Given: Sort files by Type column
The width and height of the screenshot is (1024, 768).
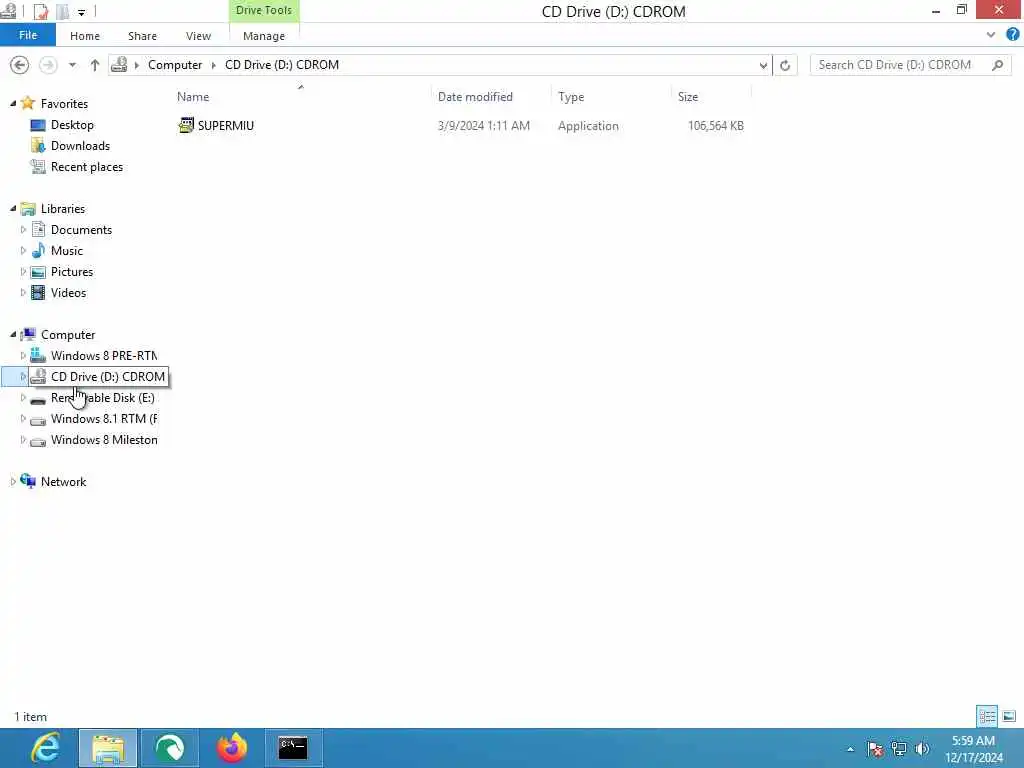Looking at the screenshot, I should click(571, 97).
